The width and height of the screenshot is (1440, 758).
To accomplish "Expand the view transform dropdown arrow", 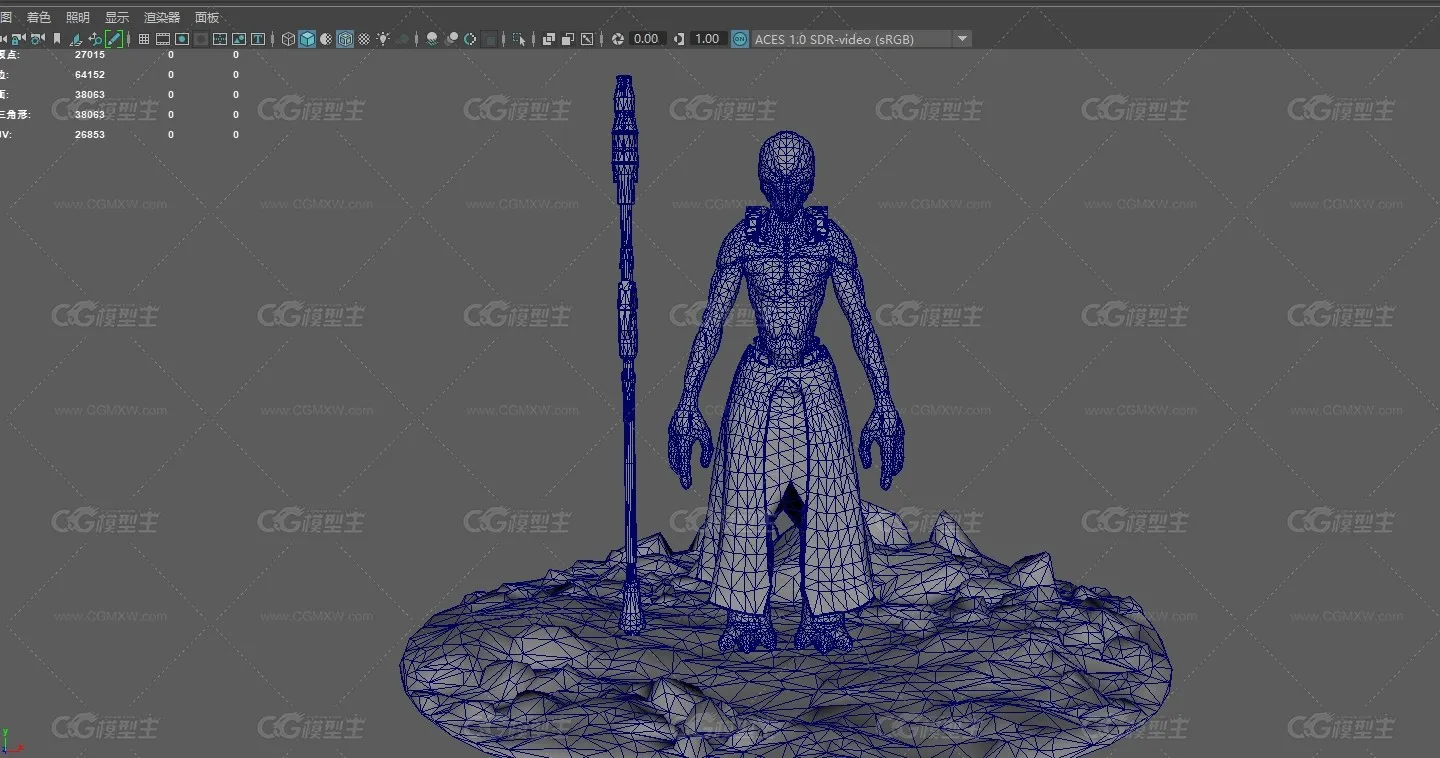I will click(x=962, y=39).
